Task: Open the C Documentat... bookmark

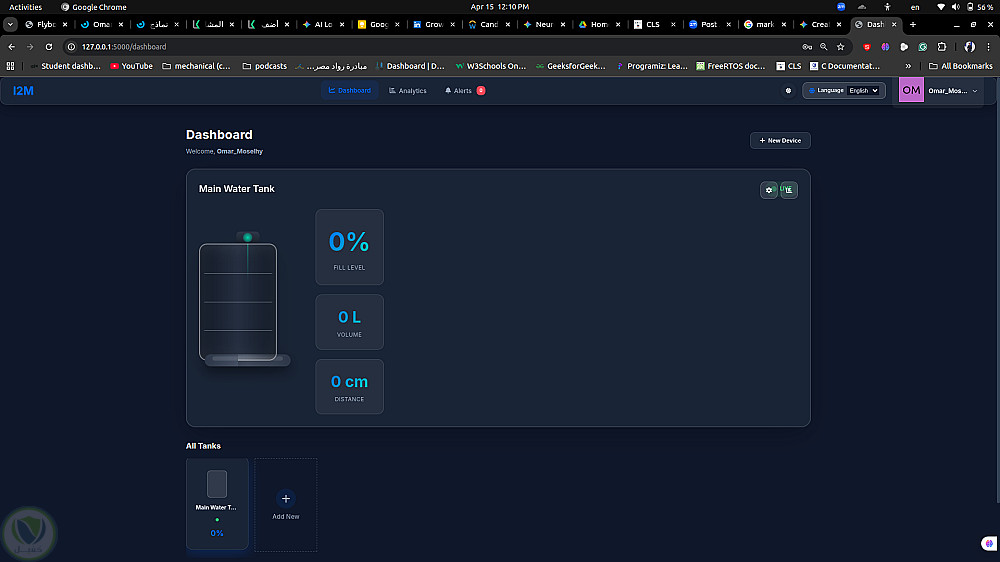Action: pyautogui.click(x=845, y=66)
